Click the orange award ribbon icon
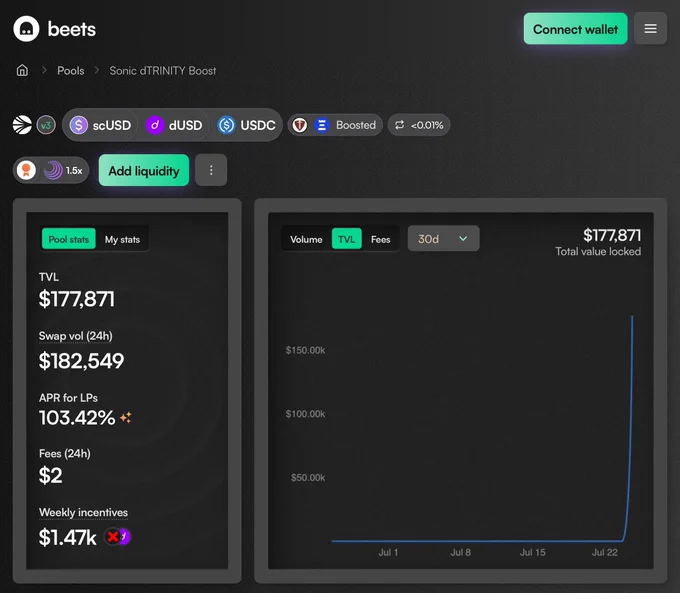The image size is (680, 593). coord(26,170)
